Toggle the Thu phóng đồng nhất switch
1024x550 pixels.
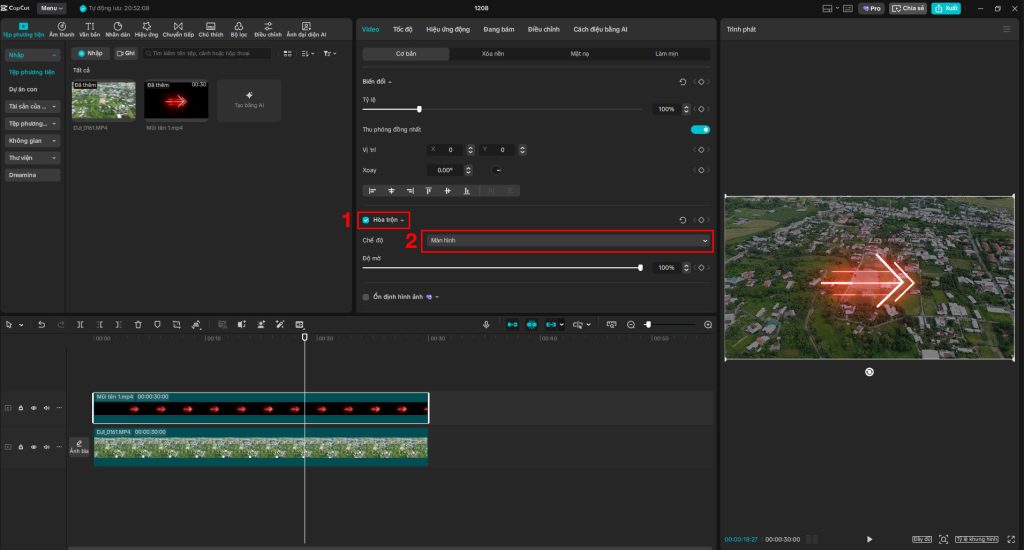pyautogui.click(x=700, y=130)
